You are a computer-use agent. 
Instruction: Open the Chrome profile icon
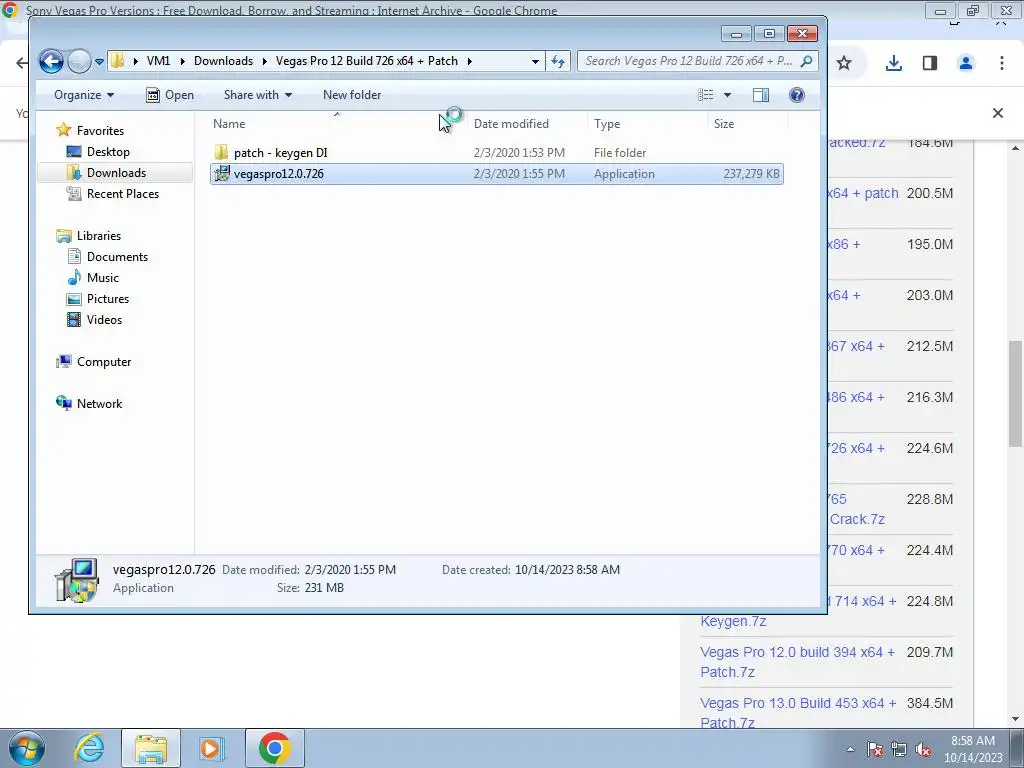(x=966, y=63)
